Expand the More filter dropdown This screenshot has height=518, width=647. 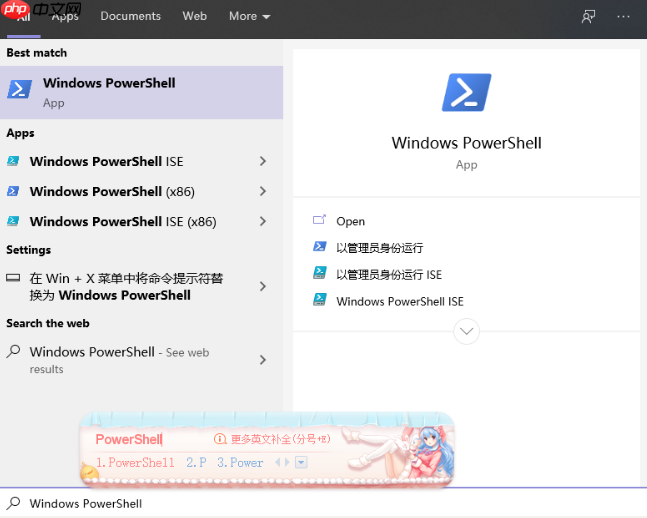(x=250, y=16)
